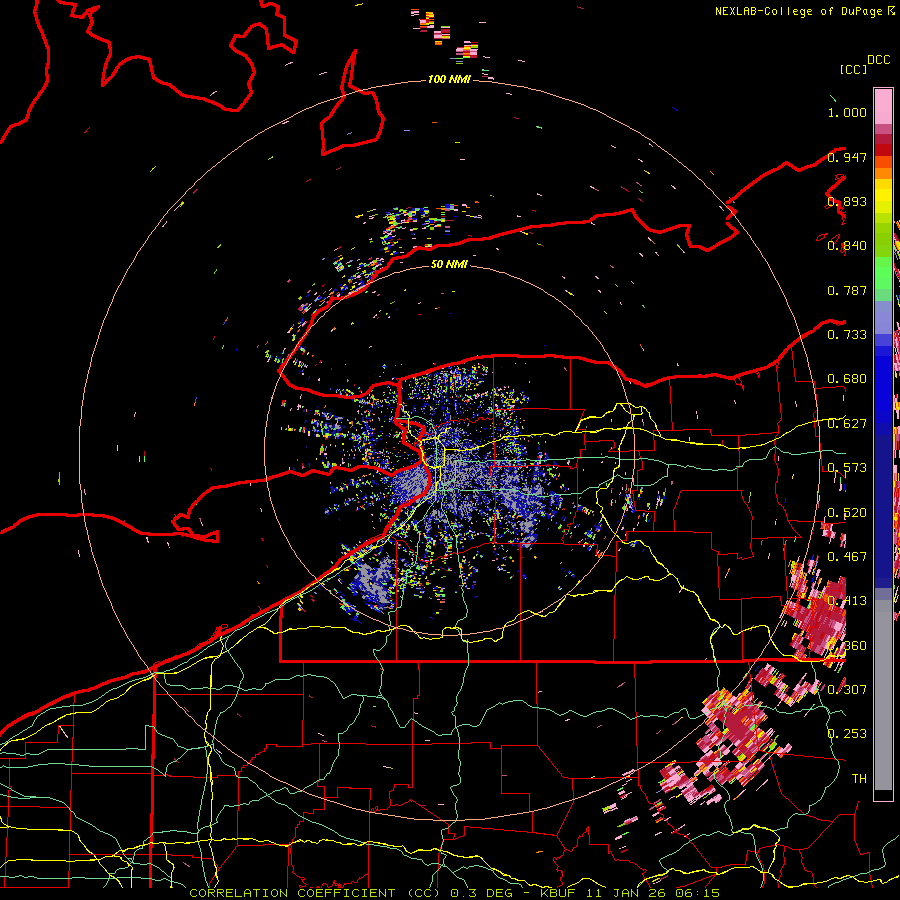Pick the pink top segment of color bar
This screenshot has width=900, height=900.
click(883, 106)
